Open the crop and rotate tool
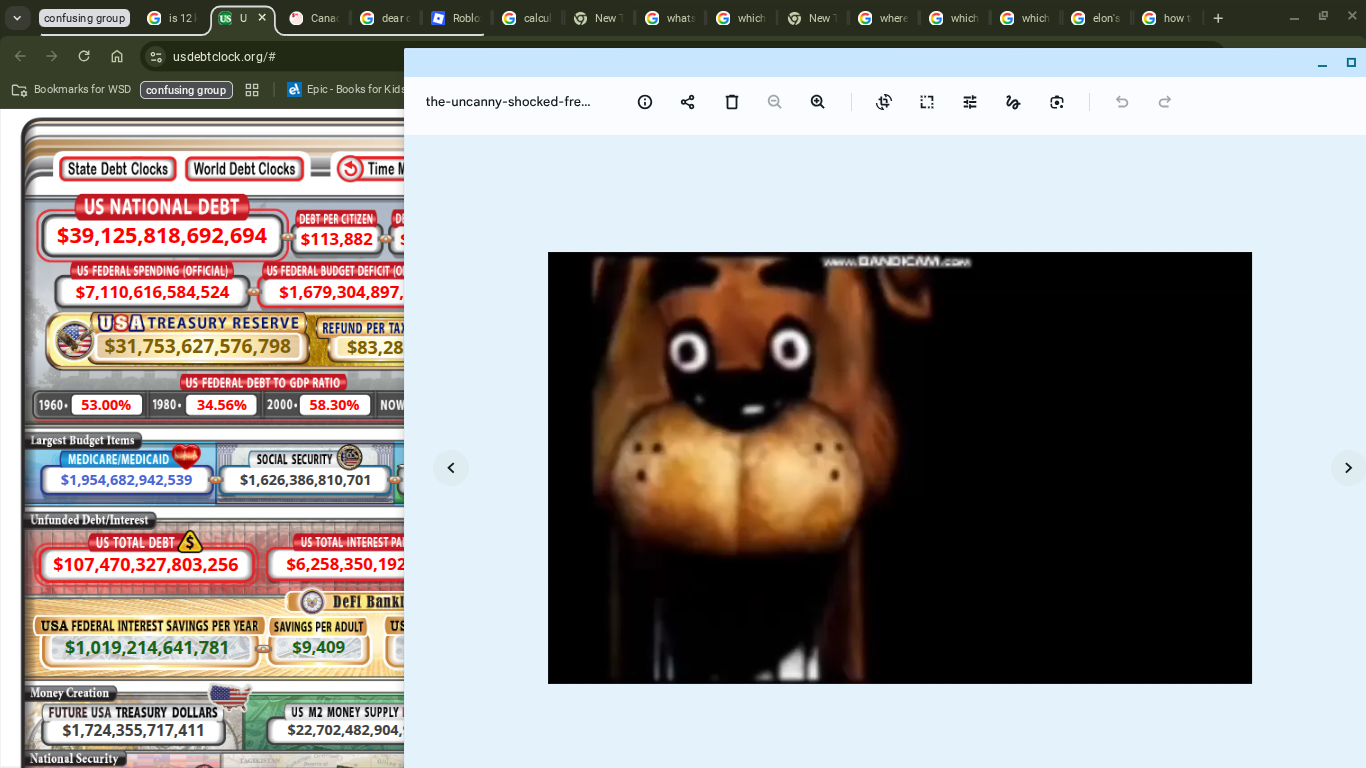Viewport: 1366px width, 768px height. pyautogui.click(x=884, y=102)
